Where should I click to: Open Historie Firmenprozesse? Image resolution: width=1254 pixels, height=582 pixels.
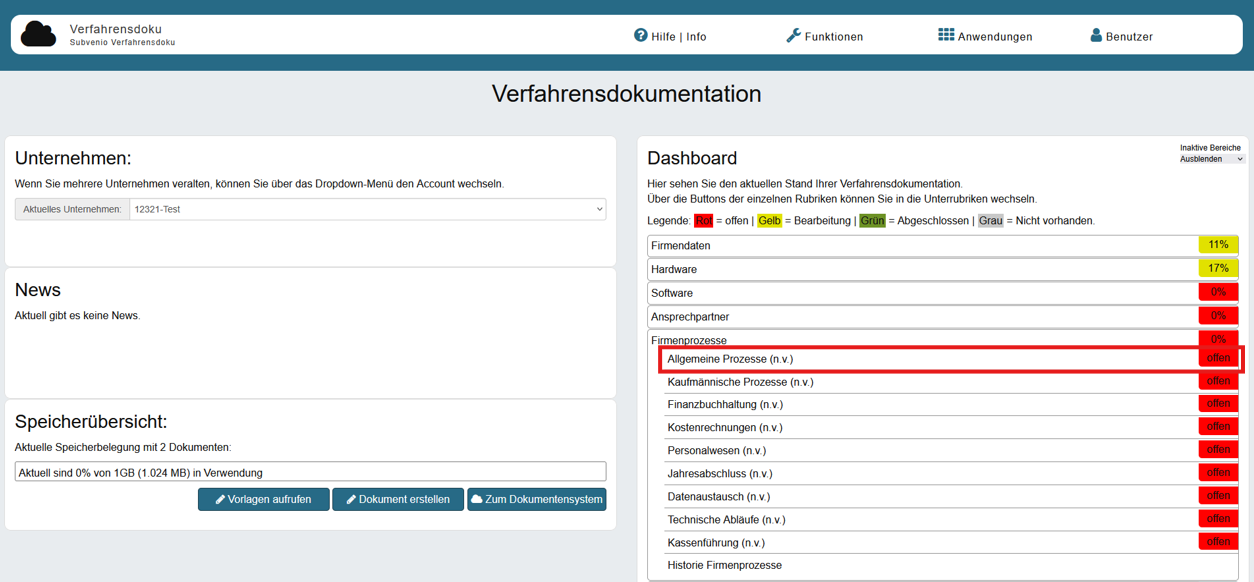725,566
